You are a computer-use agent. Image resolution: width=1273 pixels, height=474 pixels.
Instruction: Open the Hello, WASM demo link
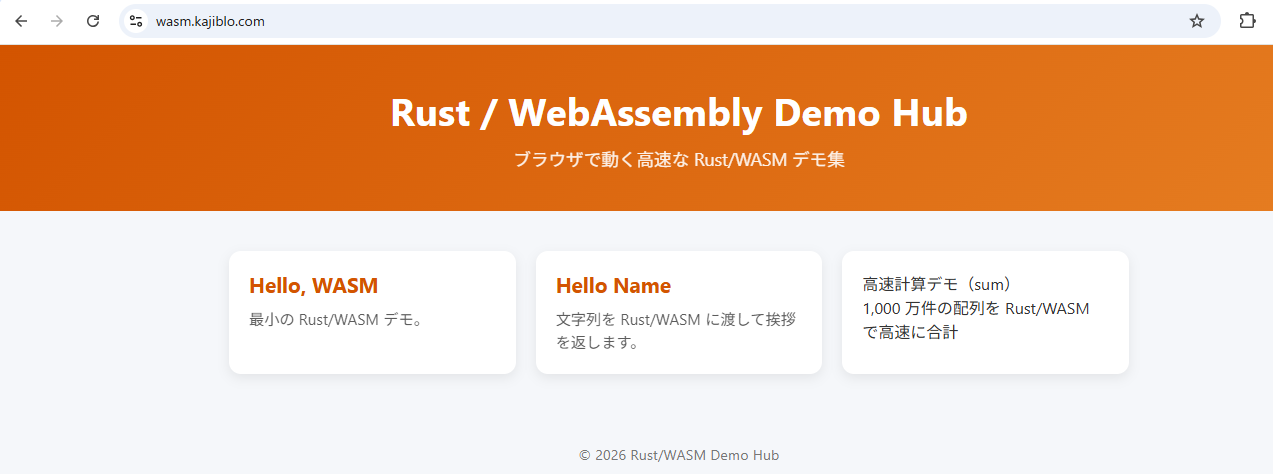[313, 286]
